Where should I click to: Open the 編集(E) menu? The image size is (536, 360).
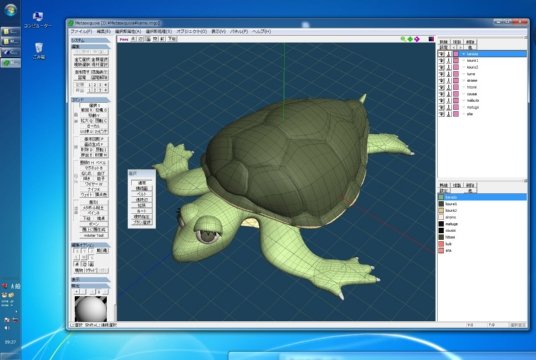pyautogui.click(x=103, y=31)
